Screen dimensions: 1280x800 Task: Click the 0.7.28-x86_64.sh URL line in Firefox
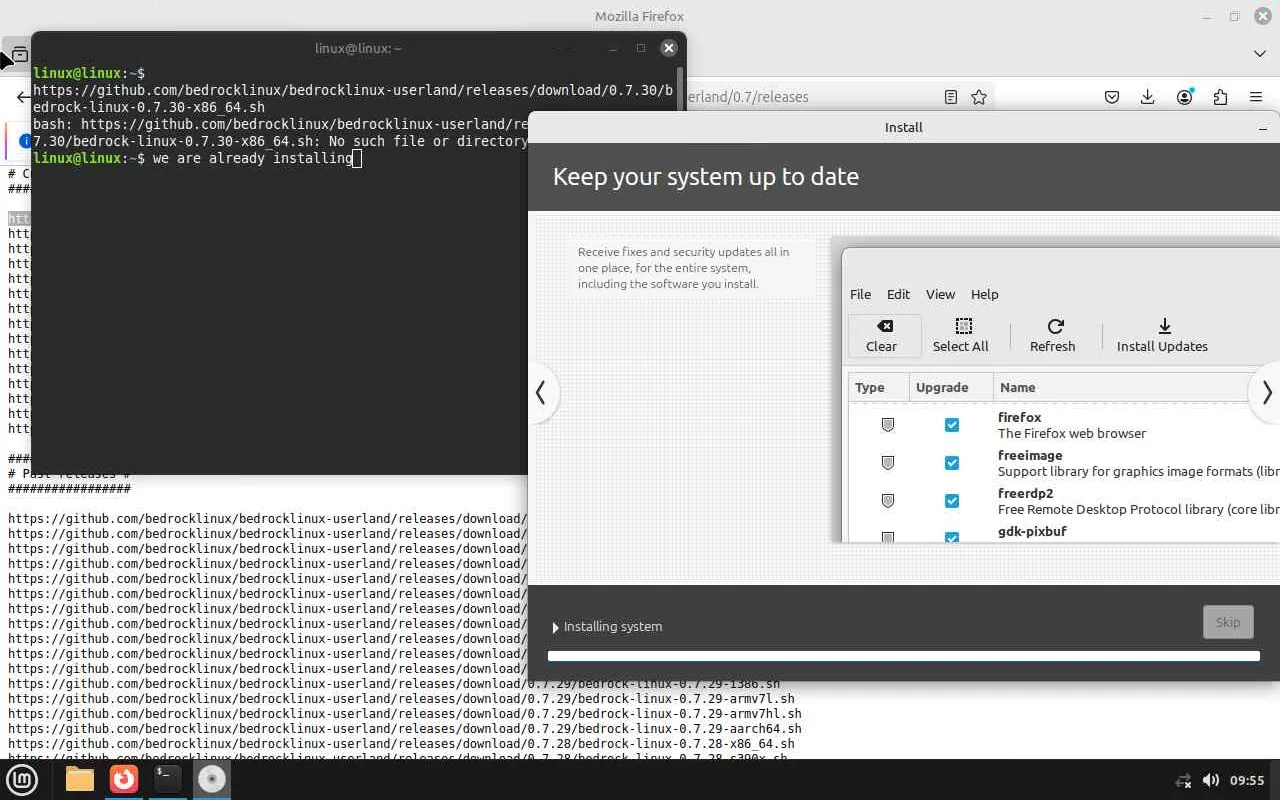tap(401, 744)
